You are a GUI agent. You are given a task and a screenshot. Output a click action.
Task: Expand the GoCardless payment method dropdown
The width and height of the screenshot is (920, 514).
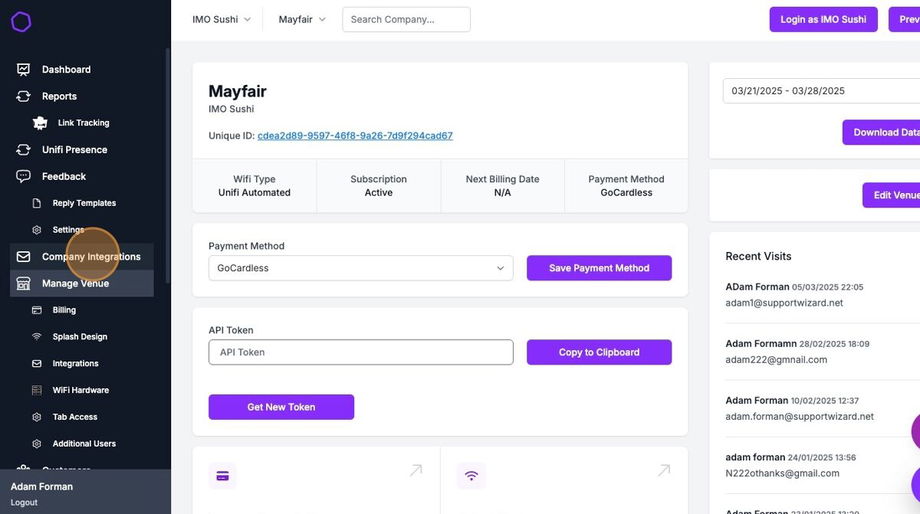pyautogui.click(x=360, y=268)
